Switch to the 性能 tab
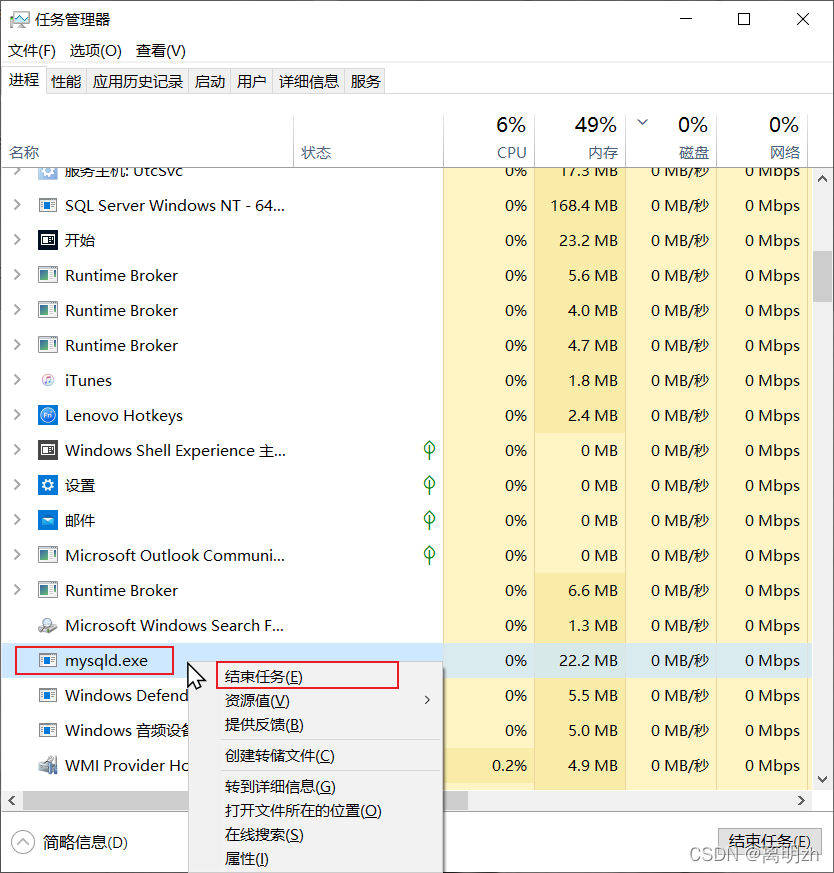This screenshot has height=873, width=834. click(x=66, y=82)
